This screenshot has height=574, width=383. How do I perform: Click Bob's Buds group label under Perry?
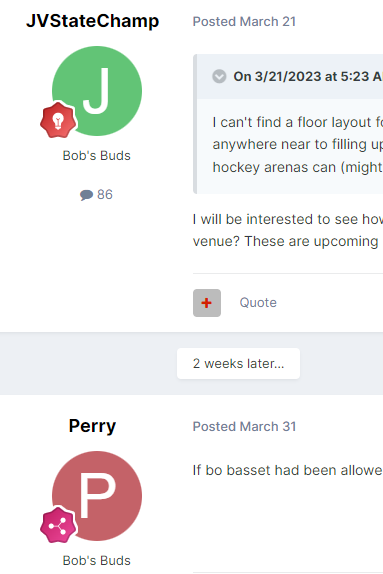(97, 560)
